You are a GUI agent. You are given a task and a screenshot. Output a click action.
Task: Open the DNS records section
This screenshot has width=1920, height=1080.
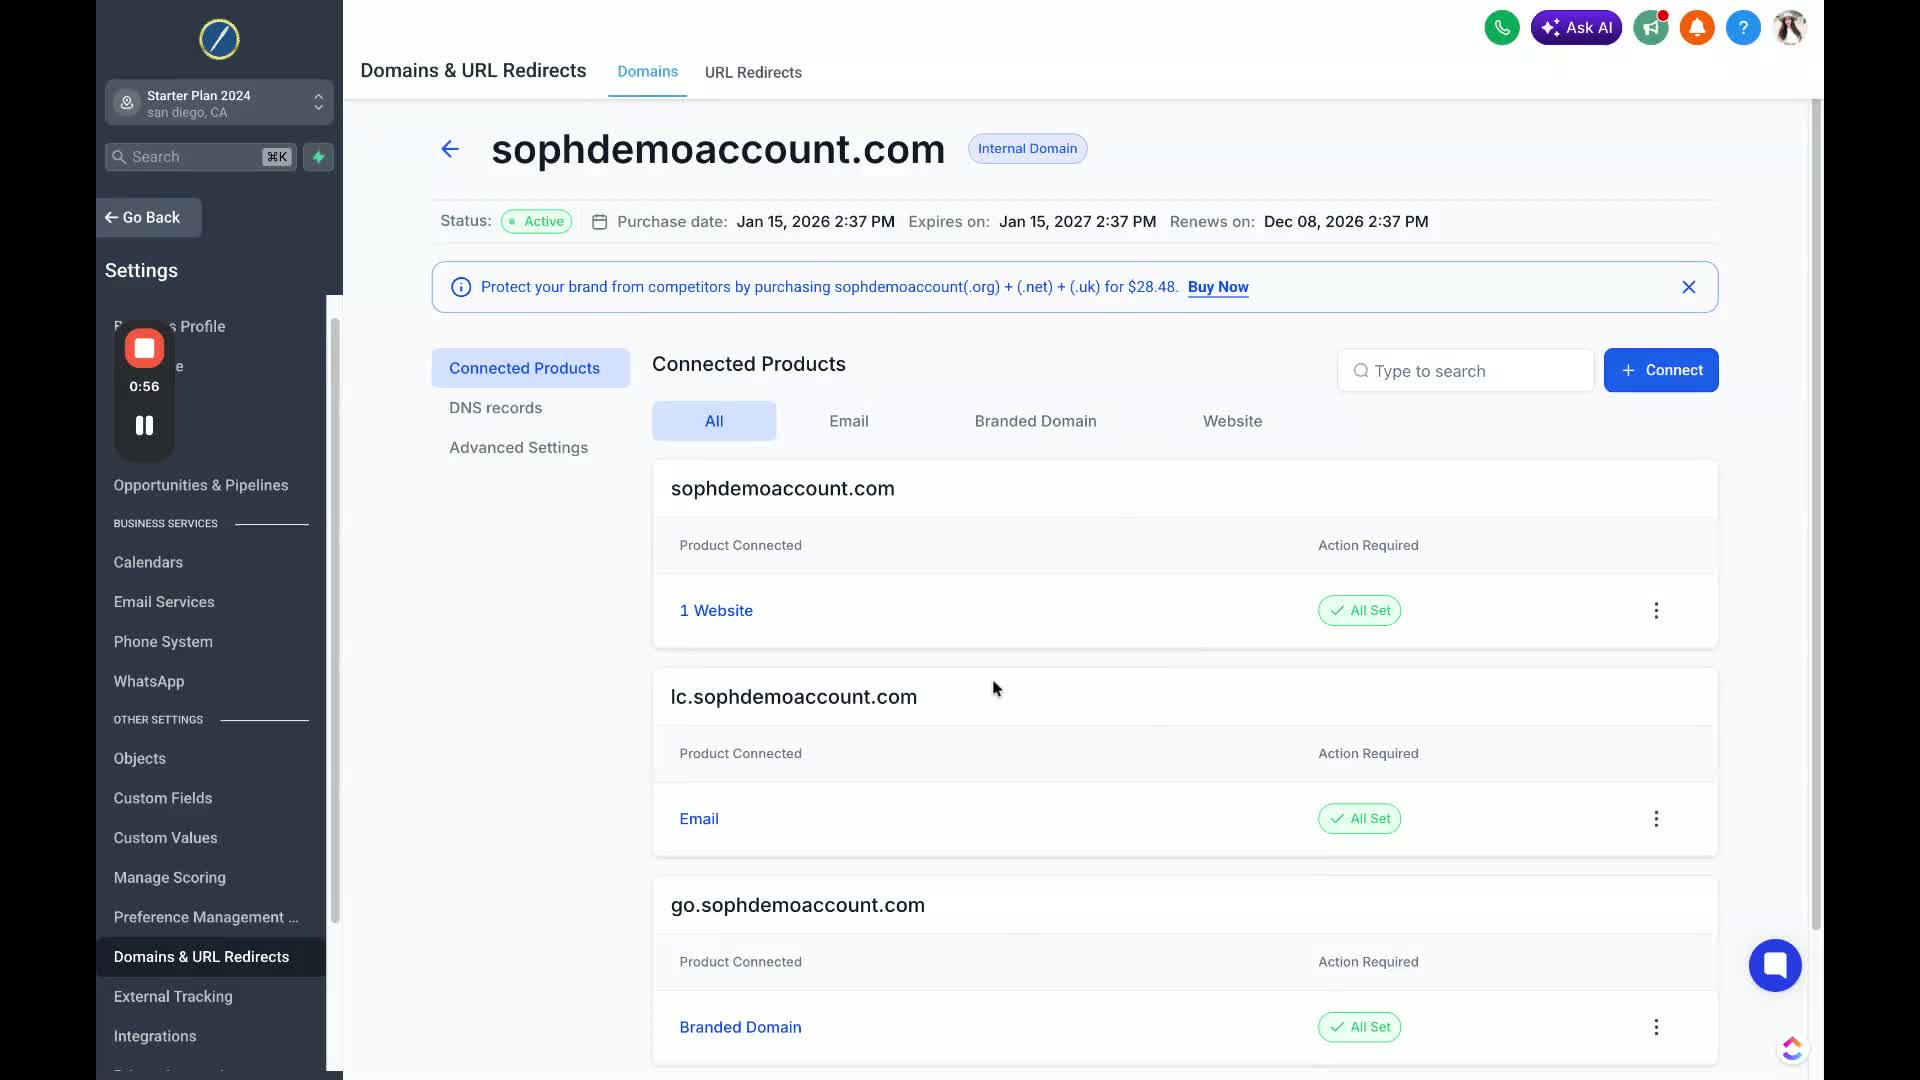click(495, 408)
